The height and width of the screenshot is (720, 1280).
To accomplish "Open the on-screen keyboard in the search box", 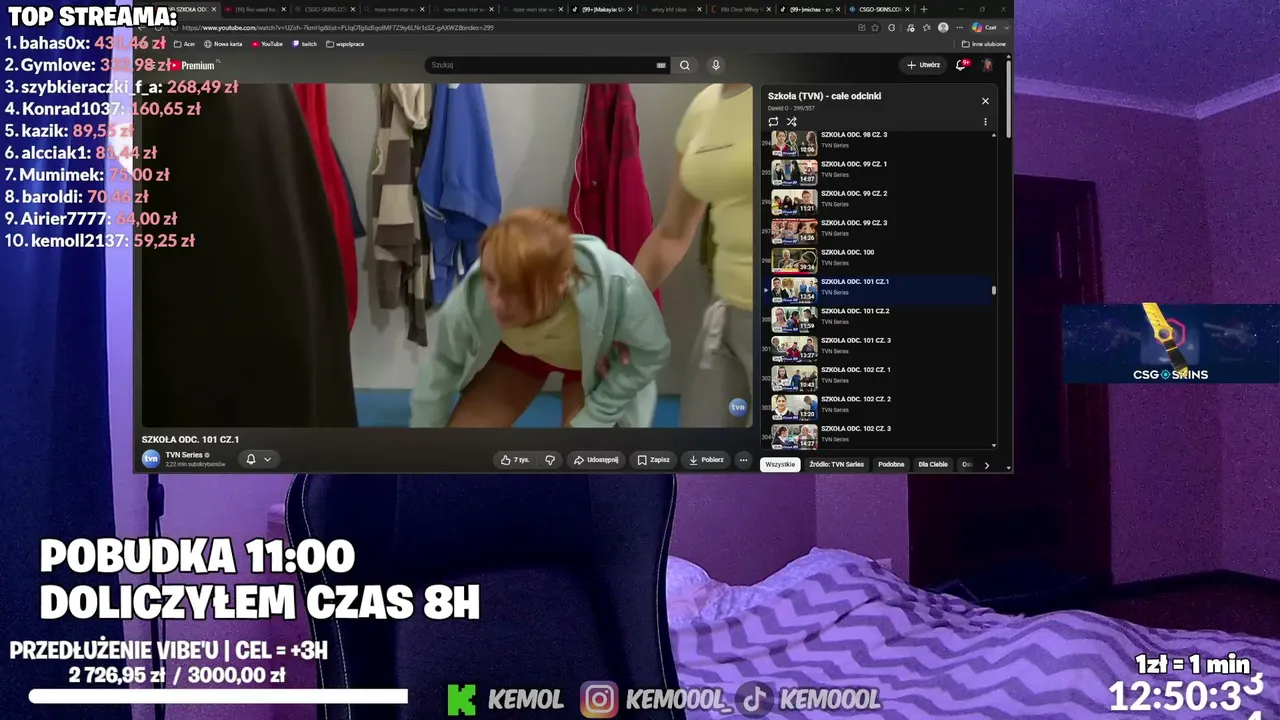I will [x=661, y=65].
